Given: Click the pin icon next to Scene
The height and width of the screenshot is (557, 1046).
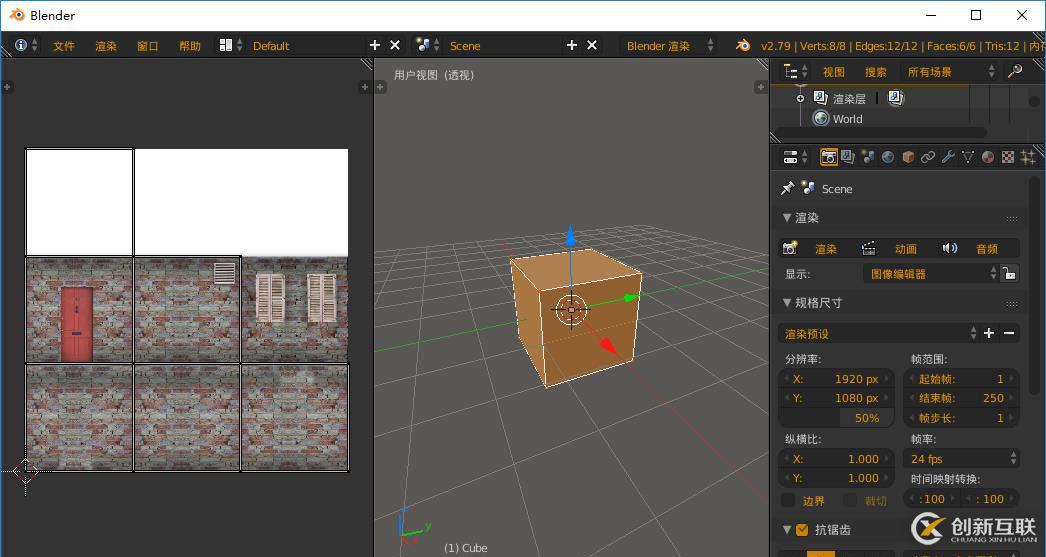Looking at the screenshot, I should [788, 188].
